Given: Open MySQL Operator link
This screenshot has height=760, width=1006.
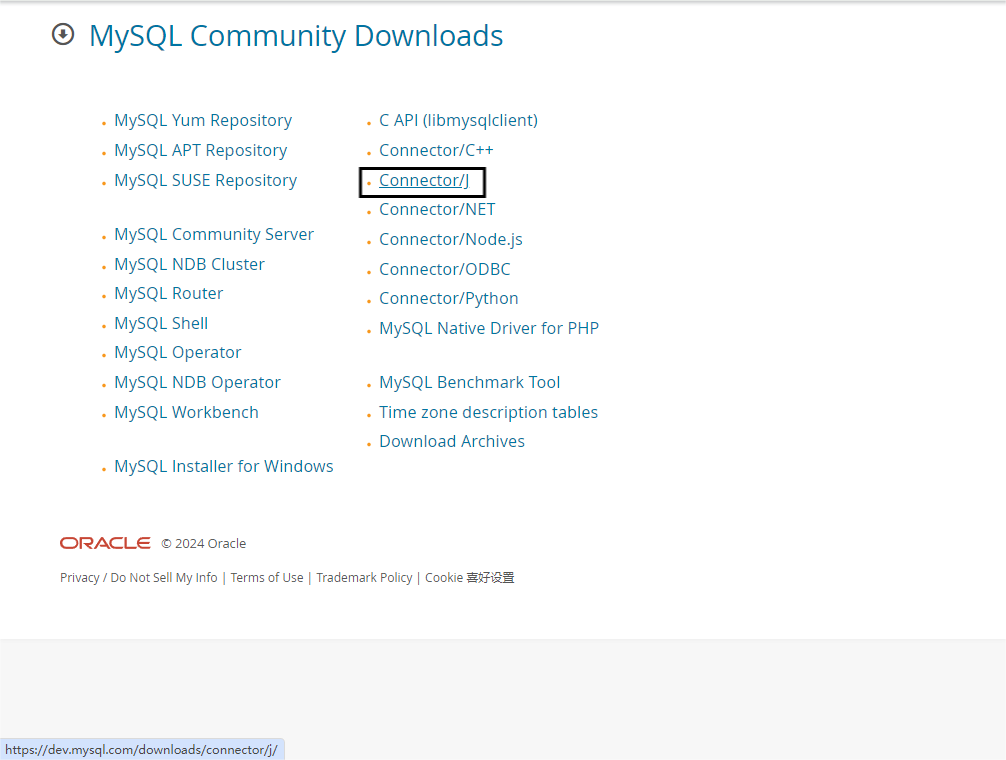Looking at the screenshot, I should [x=178, y=353].
